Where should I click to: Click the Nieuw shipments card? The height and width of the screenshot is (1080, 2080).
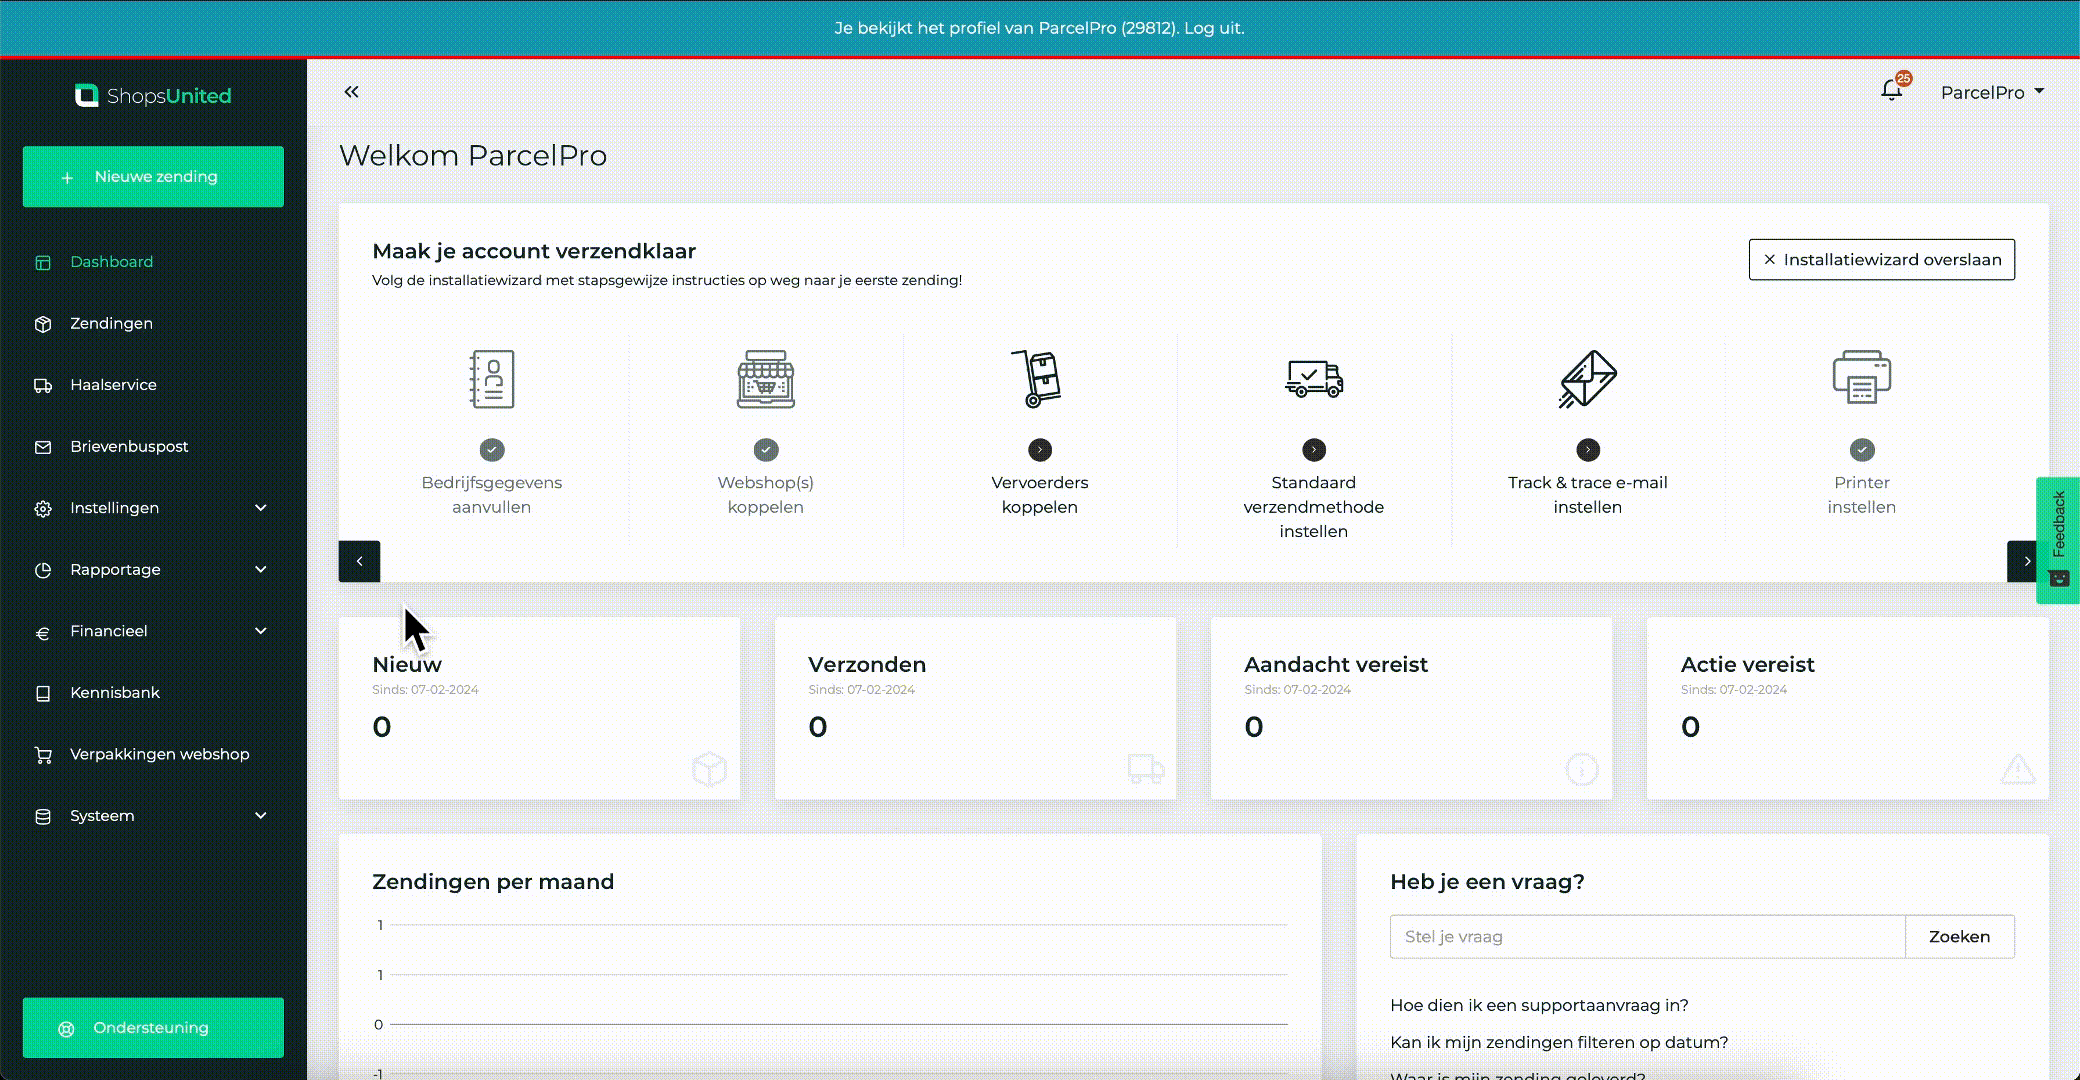[x=539, y=708]
